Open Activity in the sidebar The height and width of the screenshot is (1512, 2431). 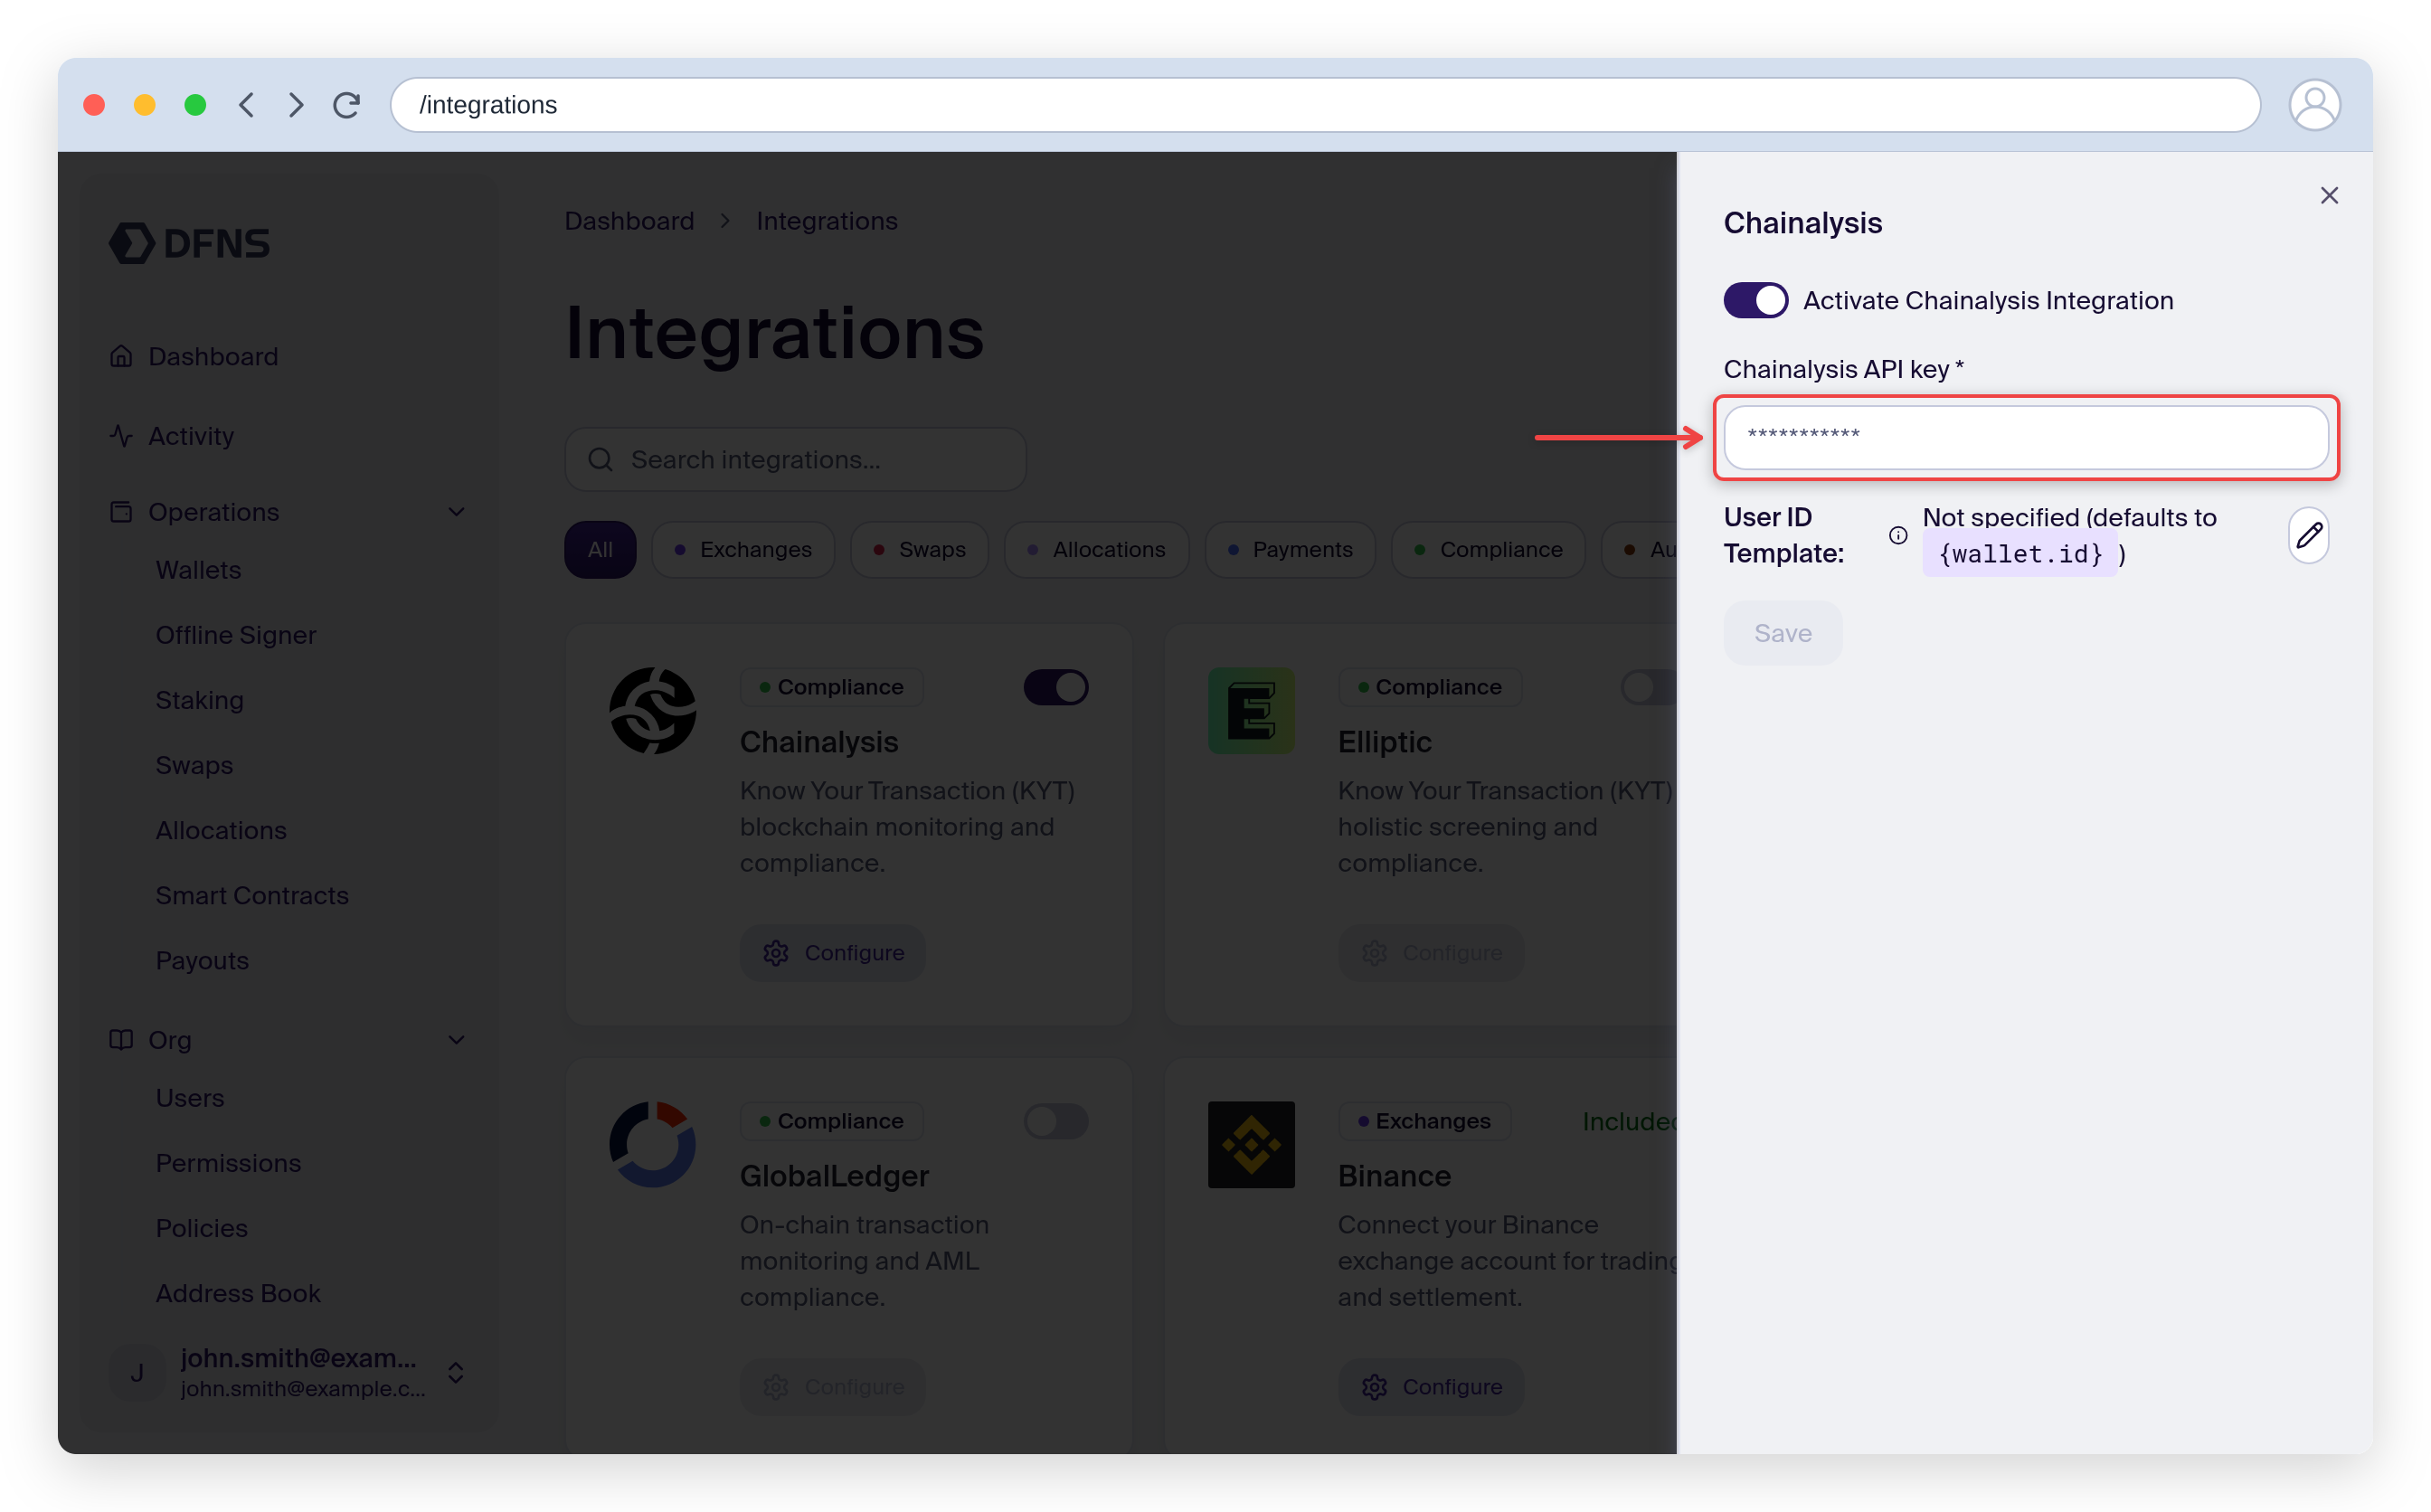pyautogui.click(x=191, y=436)
